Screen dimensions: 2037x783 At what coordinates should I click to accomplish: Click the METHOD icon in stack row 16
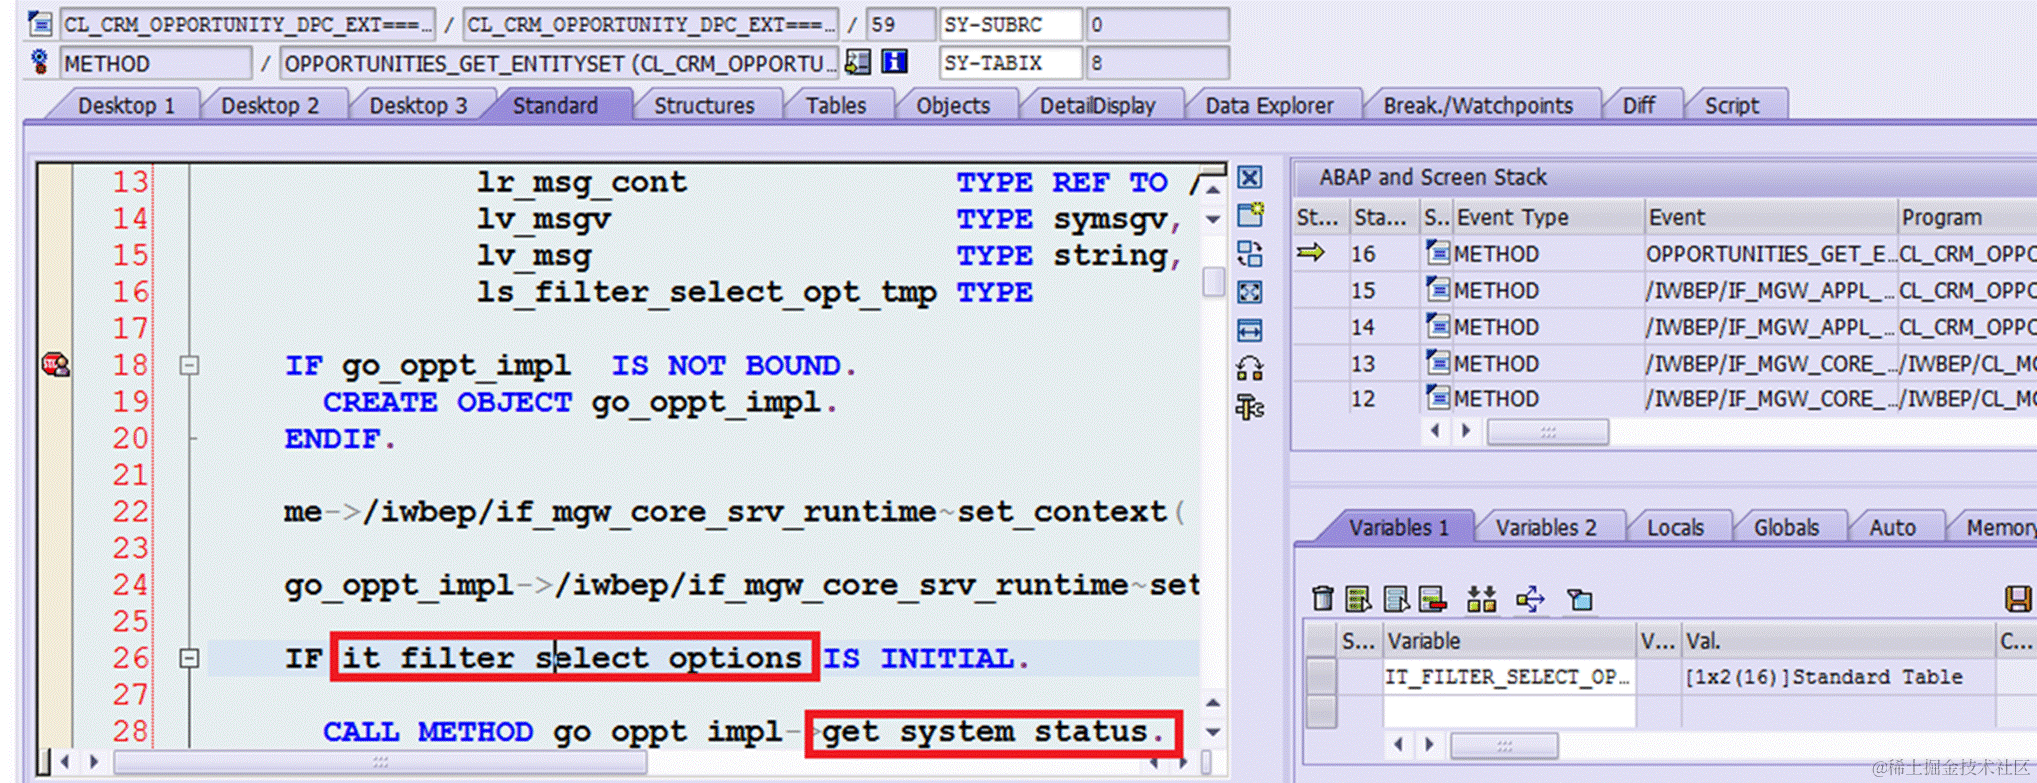tap(1438, 253)
